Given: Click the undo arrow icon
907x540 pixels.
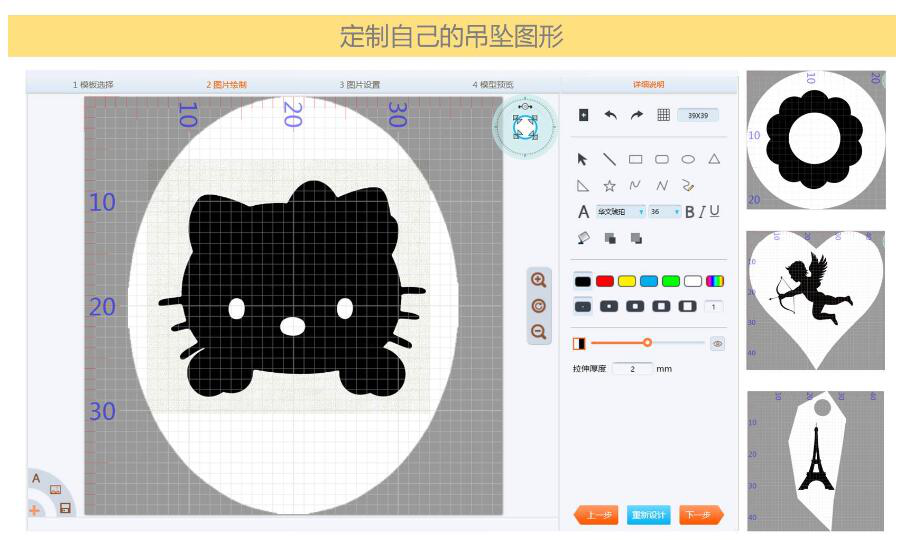Looking at the screenshot, I should [610, 115].
